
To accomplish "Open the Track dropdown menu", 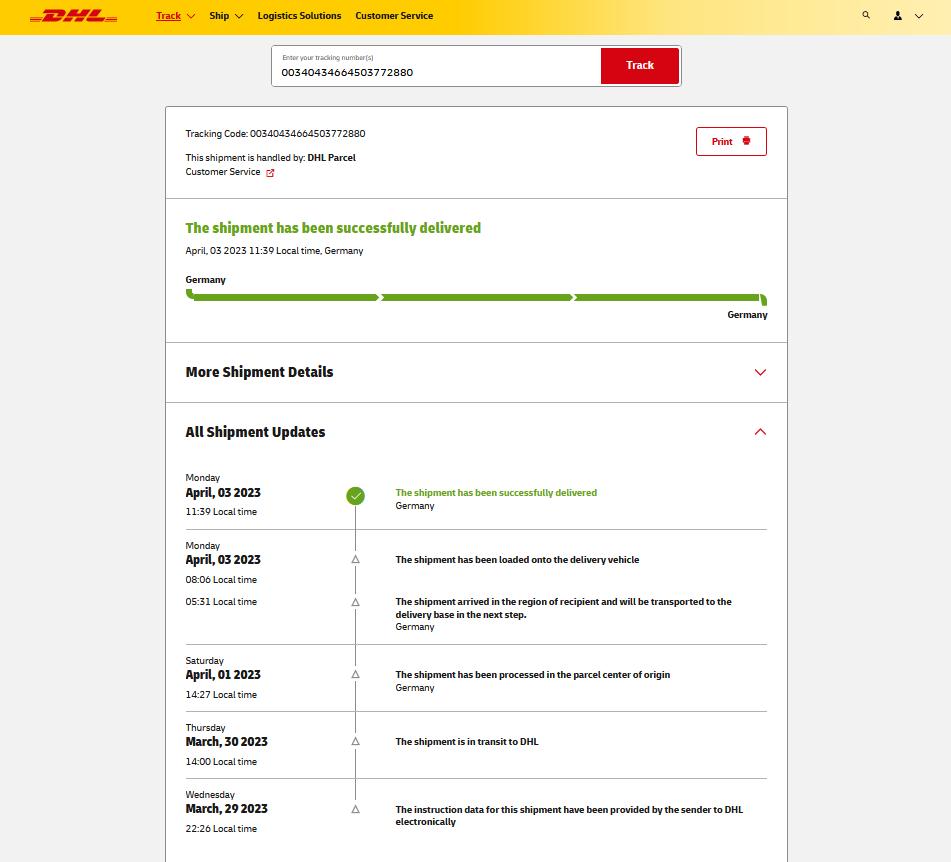I will [x=175, y=16].
